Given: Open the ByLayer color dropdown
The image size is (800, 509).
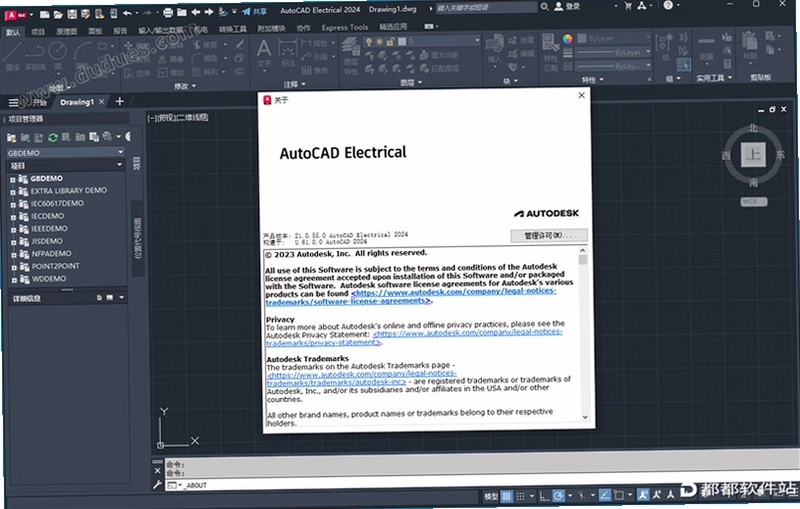Looking at the screenshot, I should tap(614, 38).
